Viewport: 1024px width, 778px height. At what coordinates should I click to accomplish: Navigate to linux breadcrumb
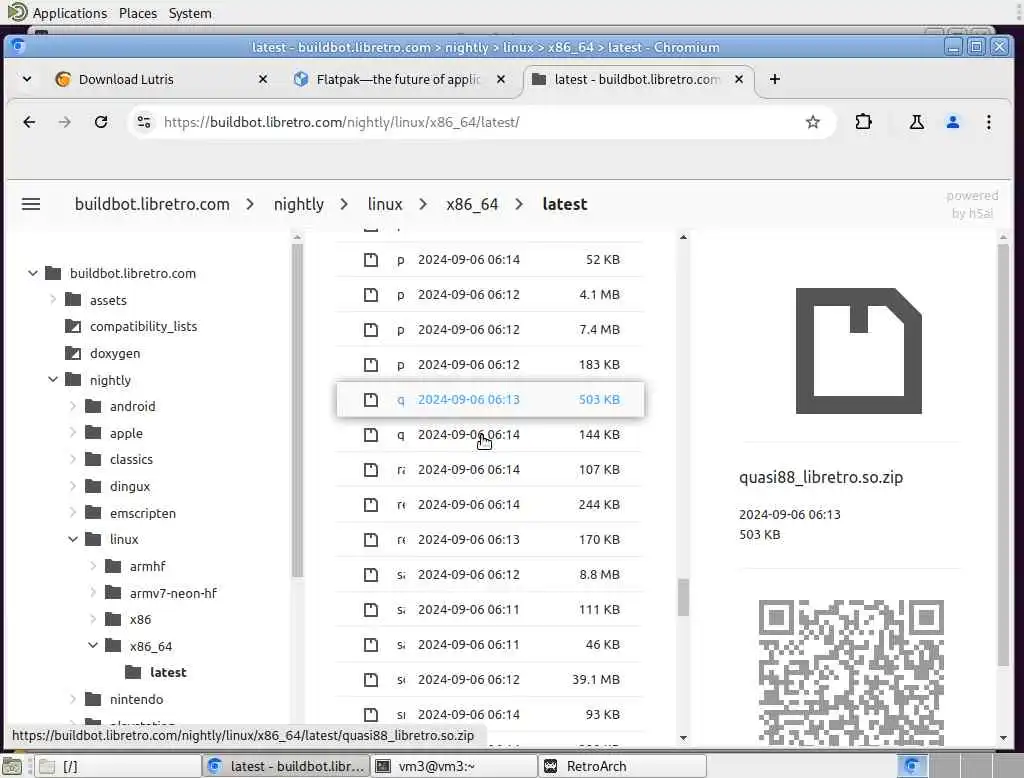385,204
